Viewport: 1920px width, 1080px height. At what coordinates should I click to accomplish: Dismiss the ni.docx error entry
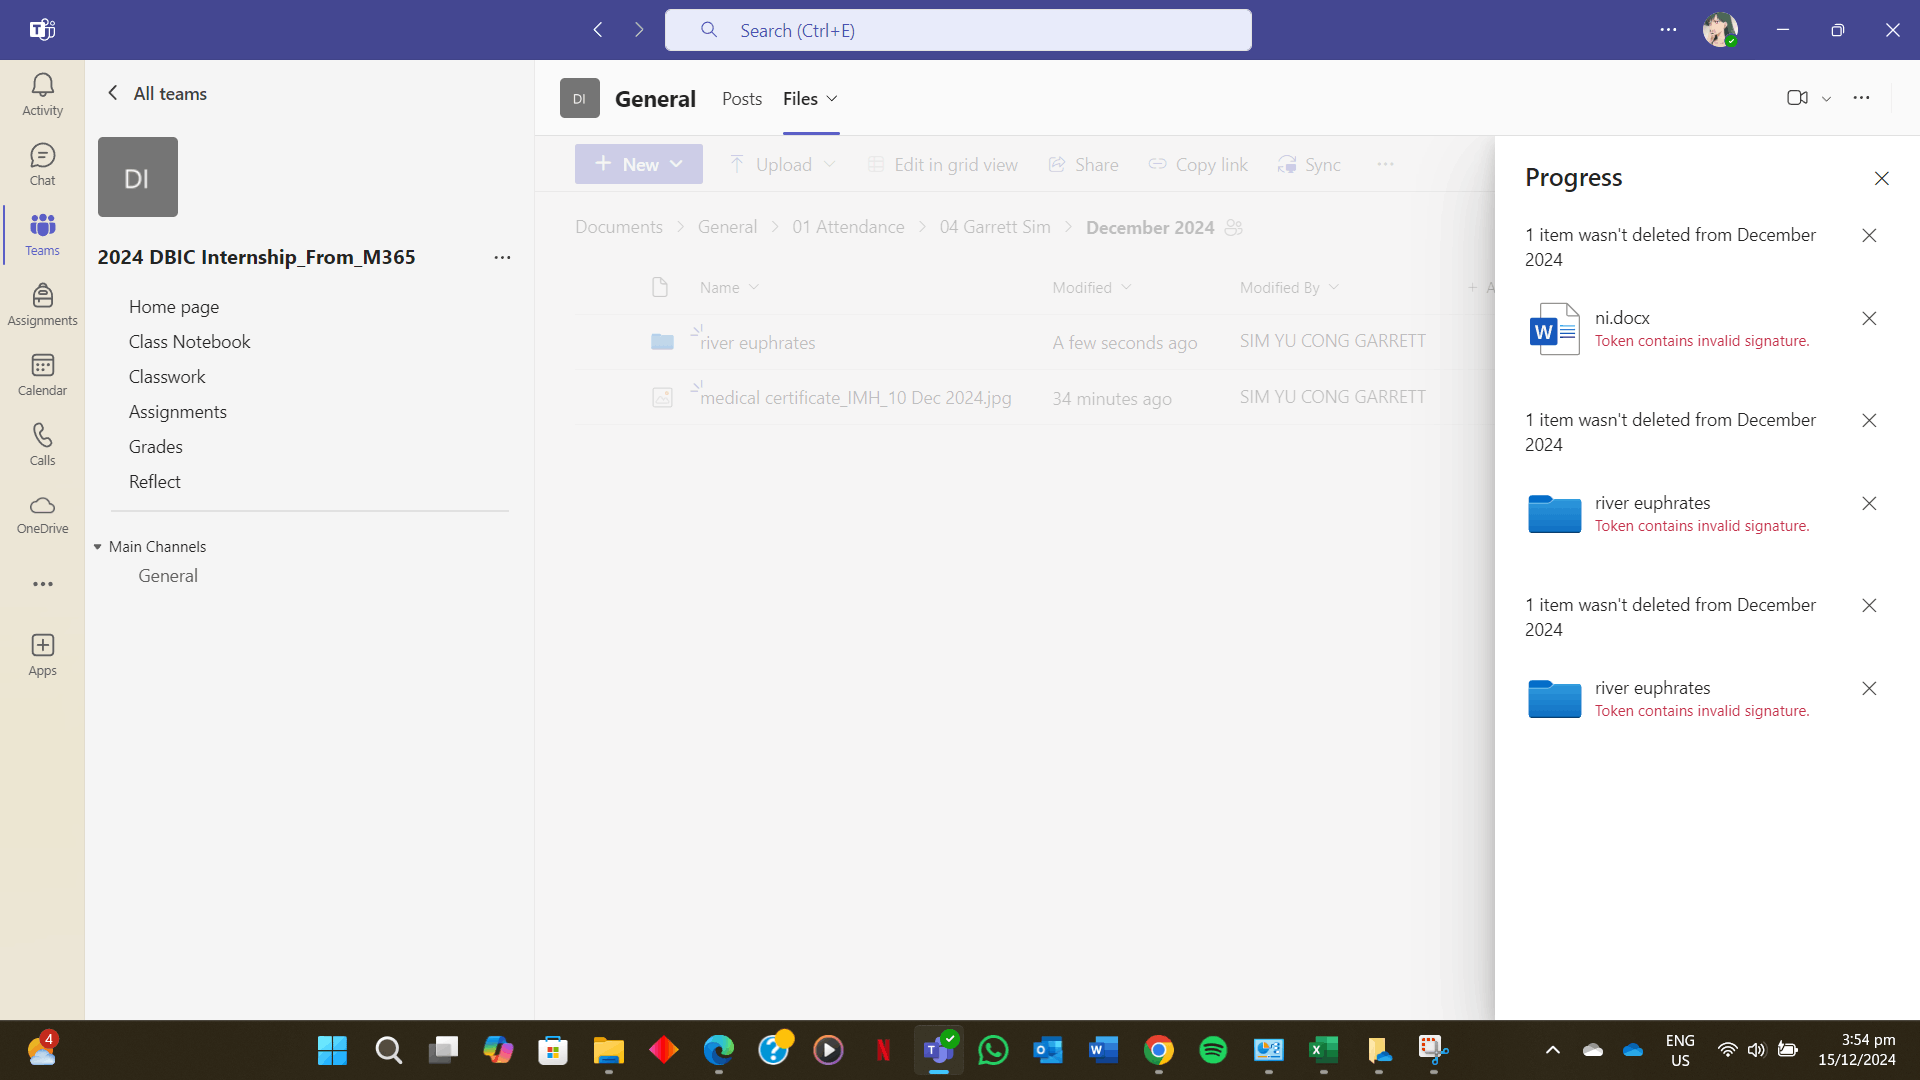(1868, 319)
